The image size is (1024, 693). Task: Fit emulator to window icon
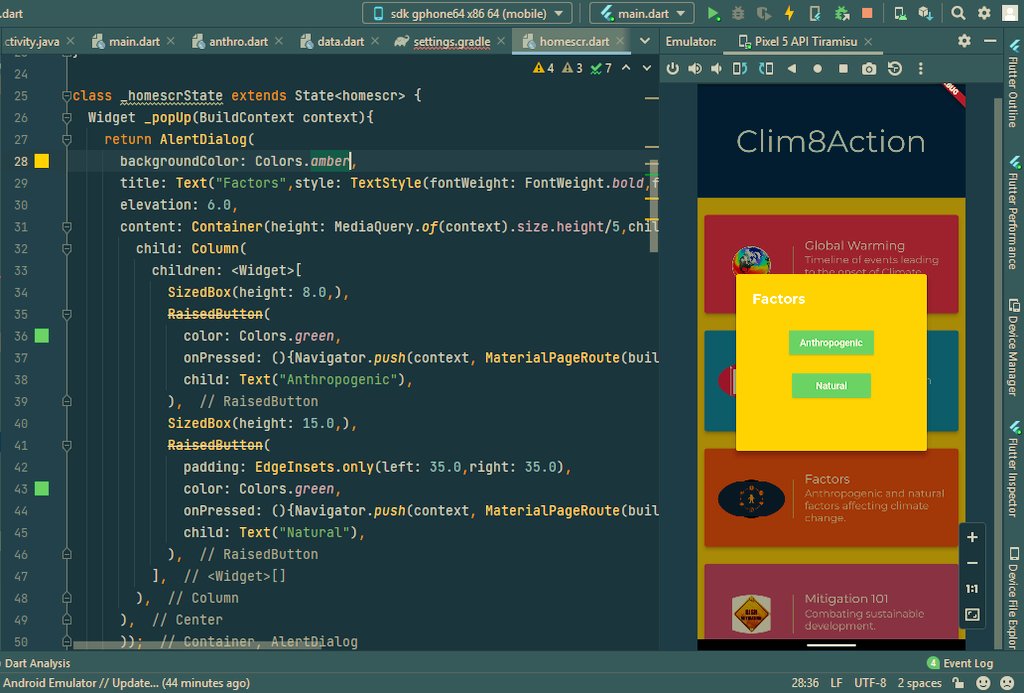972,615
